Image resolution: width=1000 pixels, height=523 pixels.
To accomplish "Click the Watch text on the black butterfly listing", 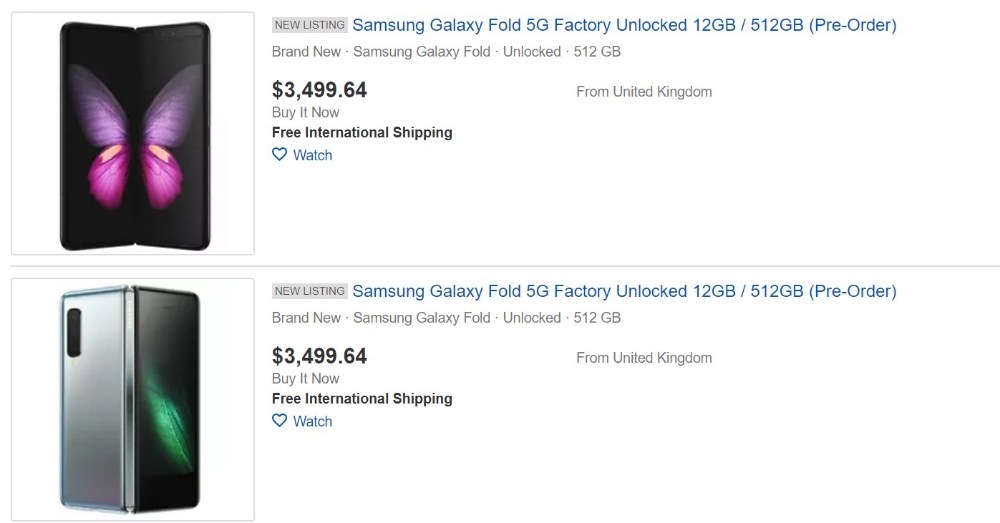I will pyautogui.click(x=313, y=155).
